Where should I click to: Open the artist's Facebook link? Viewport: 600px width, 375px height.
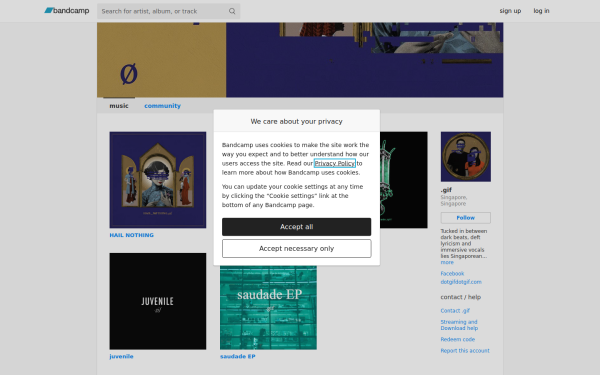[x=452, y=274]
